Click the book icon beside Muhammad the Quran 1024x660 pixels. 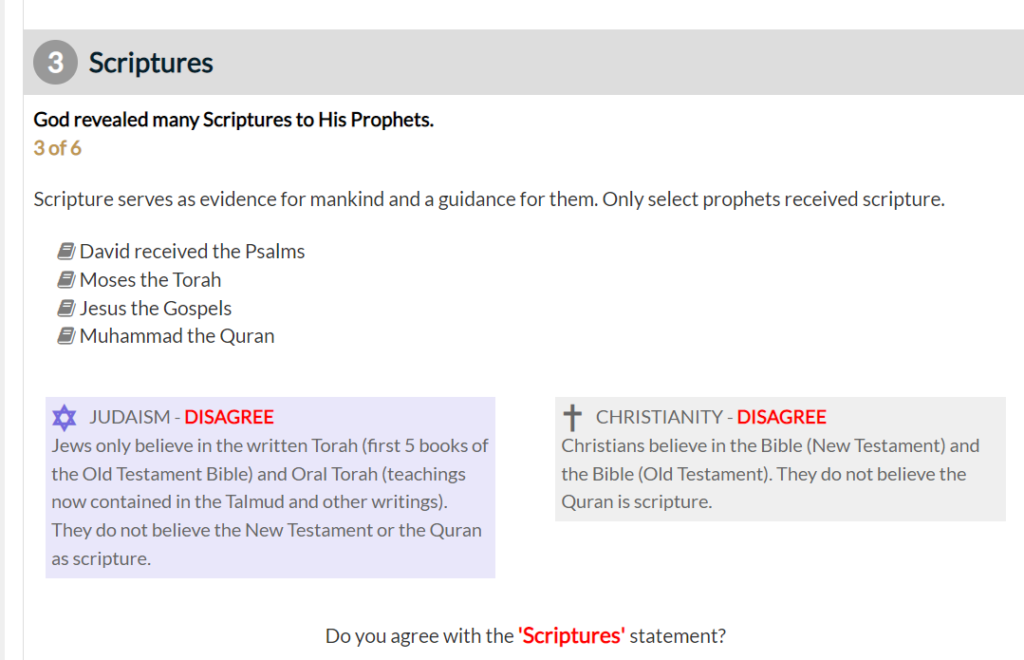66,336
